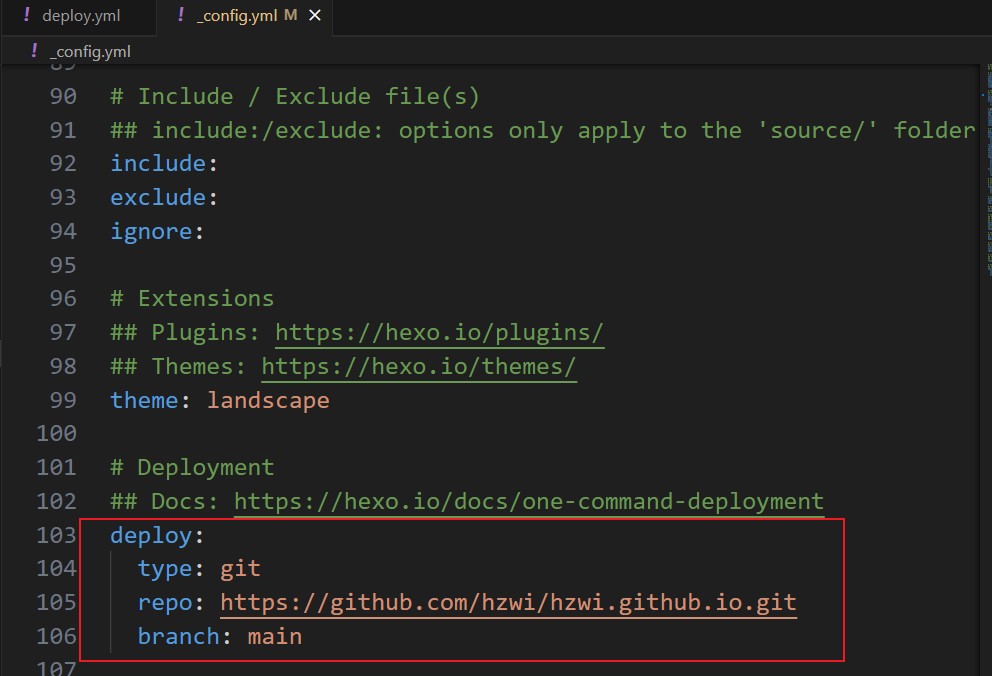Click the 'repo' key

click(x=165, y=603)
